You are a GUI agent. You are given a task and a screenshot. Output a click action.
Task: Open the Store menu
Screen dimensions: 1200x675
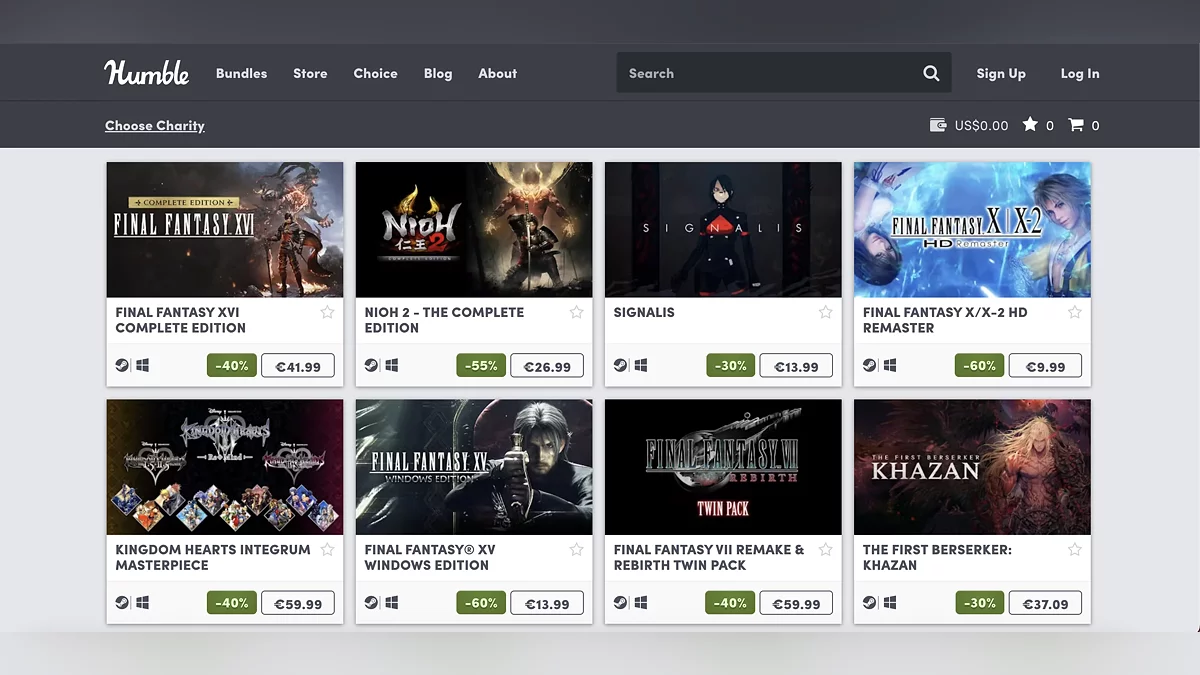(x=310, y=73)
